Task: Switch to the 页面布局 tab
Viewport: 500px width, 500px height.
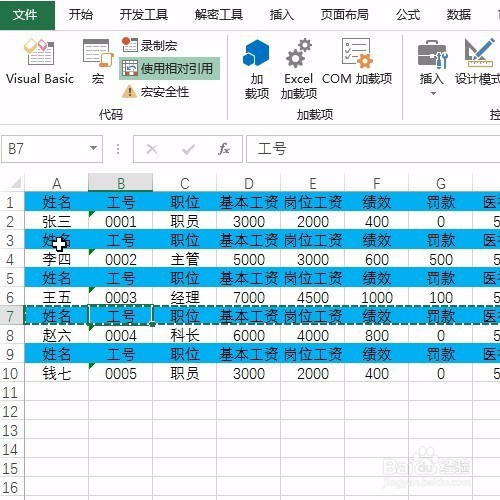Action: click(345, 15)
